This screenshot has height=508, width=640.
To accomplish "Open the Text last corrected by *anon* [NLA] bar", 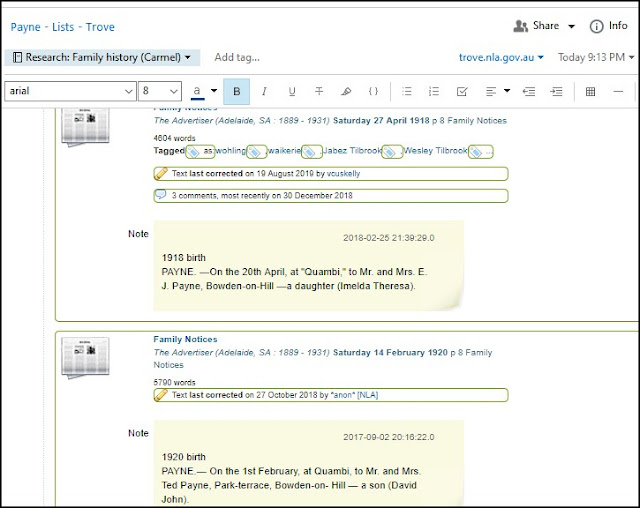I will click(x=331, y=395).
